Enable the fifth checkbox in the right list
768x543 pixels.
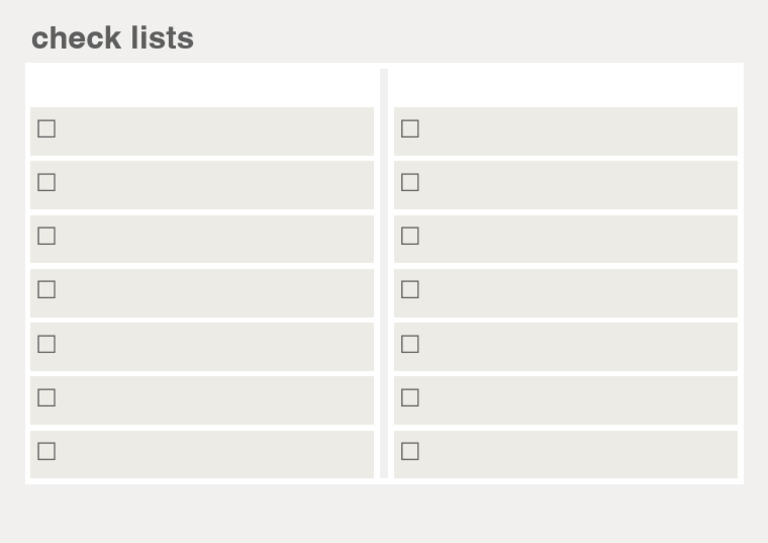coord(410,344)
